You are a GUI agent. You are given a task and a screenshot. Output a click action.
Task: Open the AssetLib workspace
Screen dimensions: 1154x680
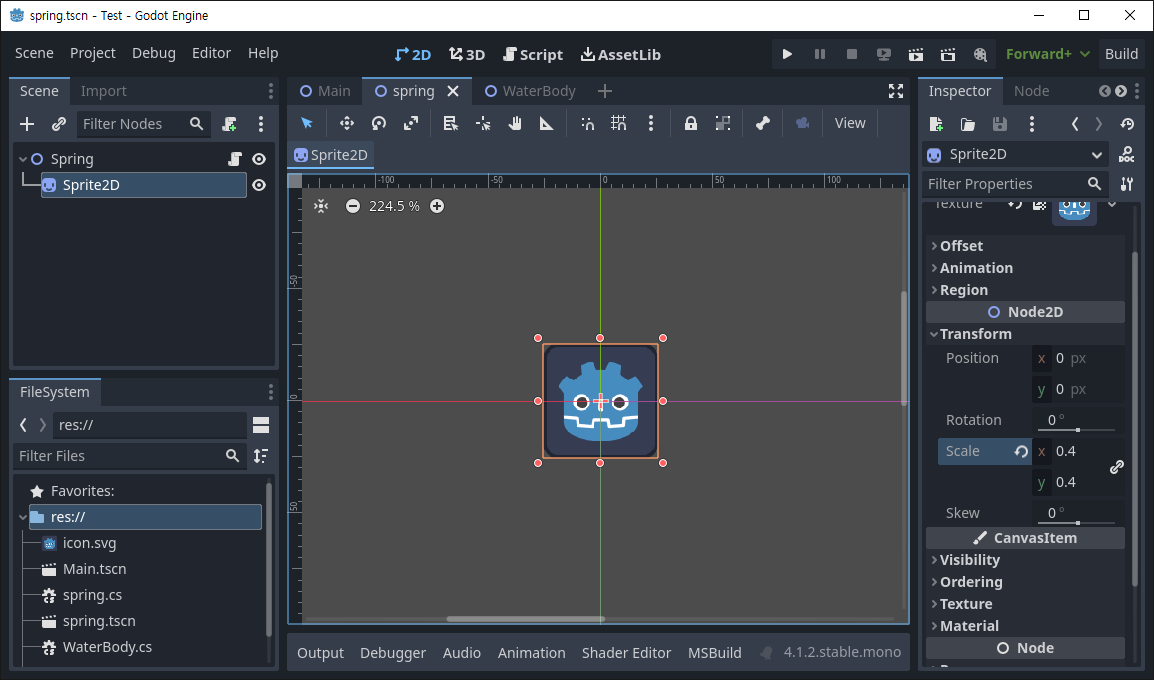pos(620,54)
